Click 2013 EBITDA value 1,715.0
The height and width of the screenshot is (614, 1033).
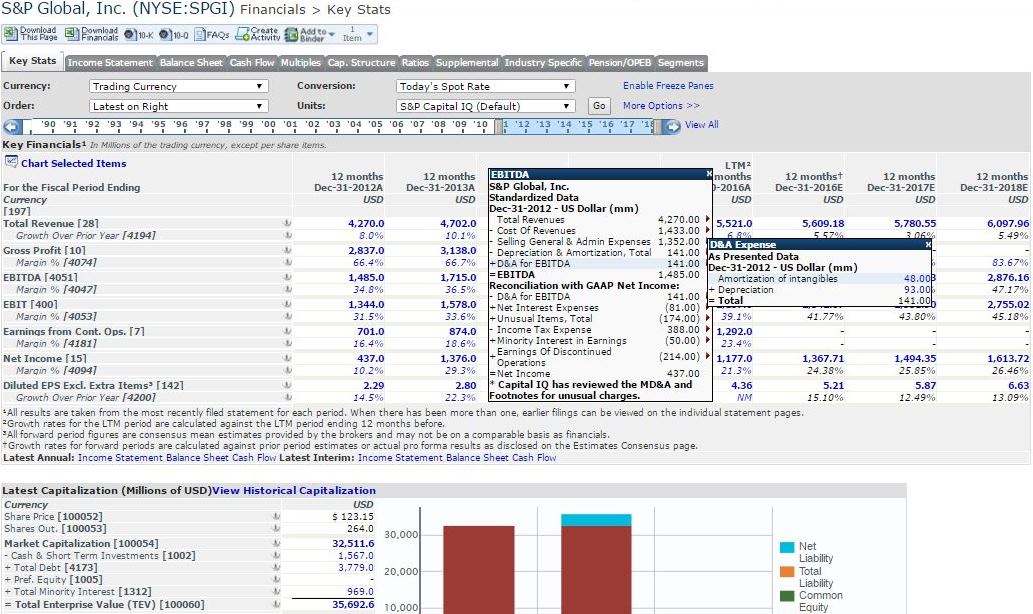pos(458,277)
